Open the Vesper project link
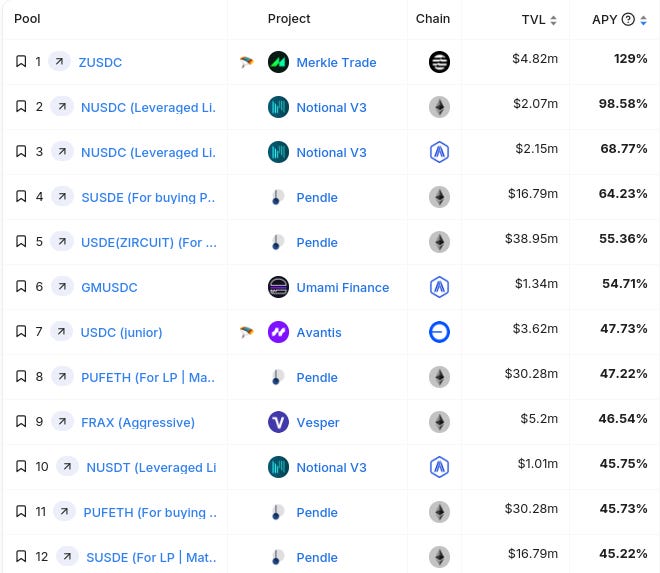The width and height of the screenshot is (660, 573). (318, 423)
